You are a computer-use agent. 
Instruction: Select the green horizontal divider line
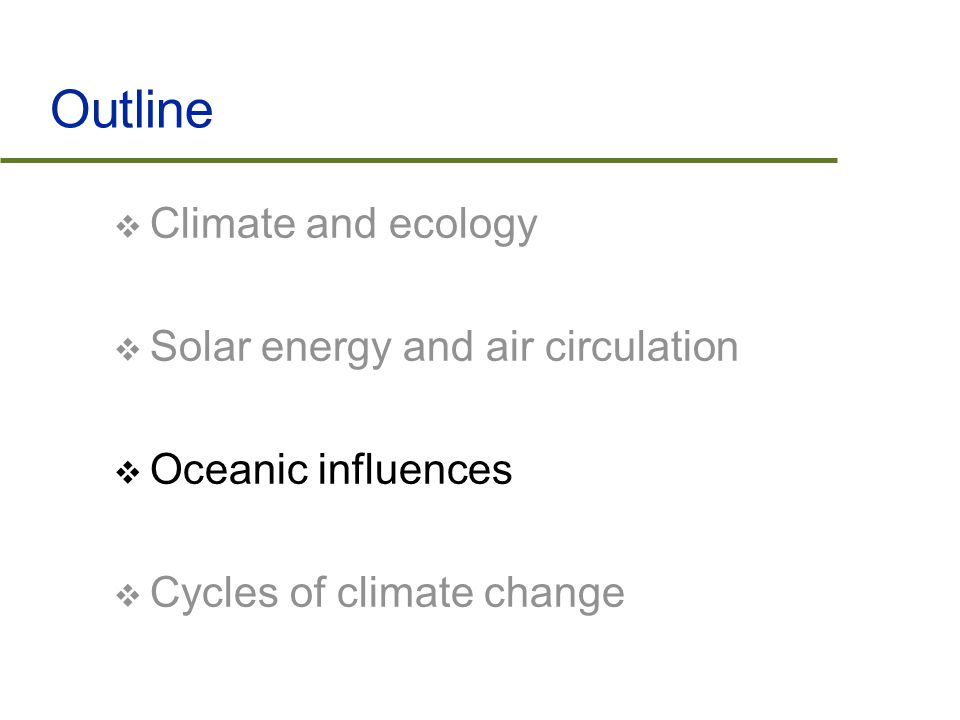tap(419, 160)
